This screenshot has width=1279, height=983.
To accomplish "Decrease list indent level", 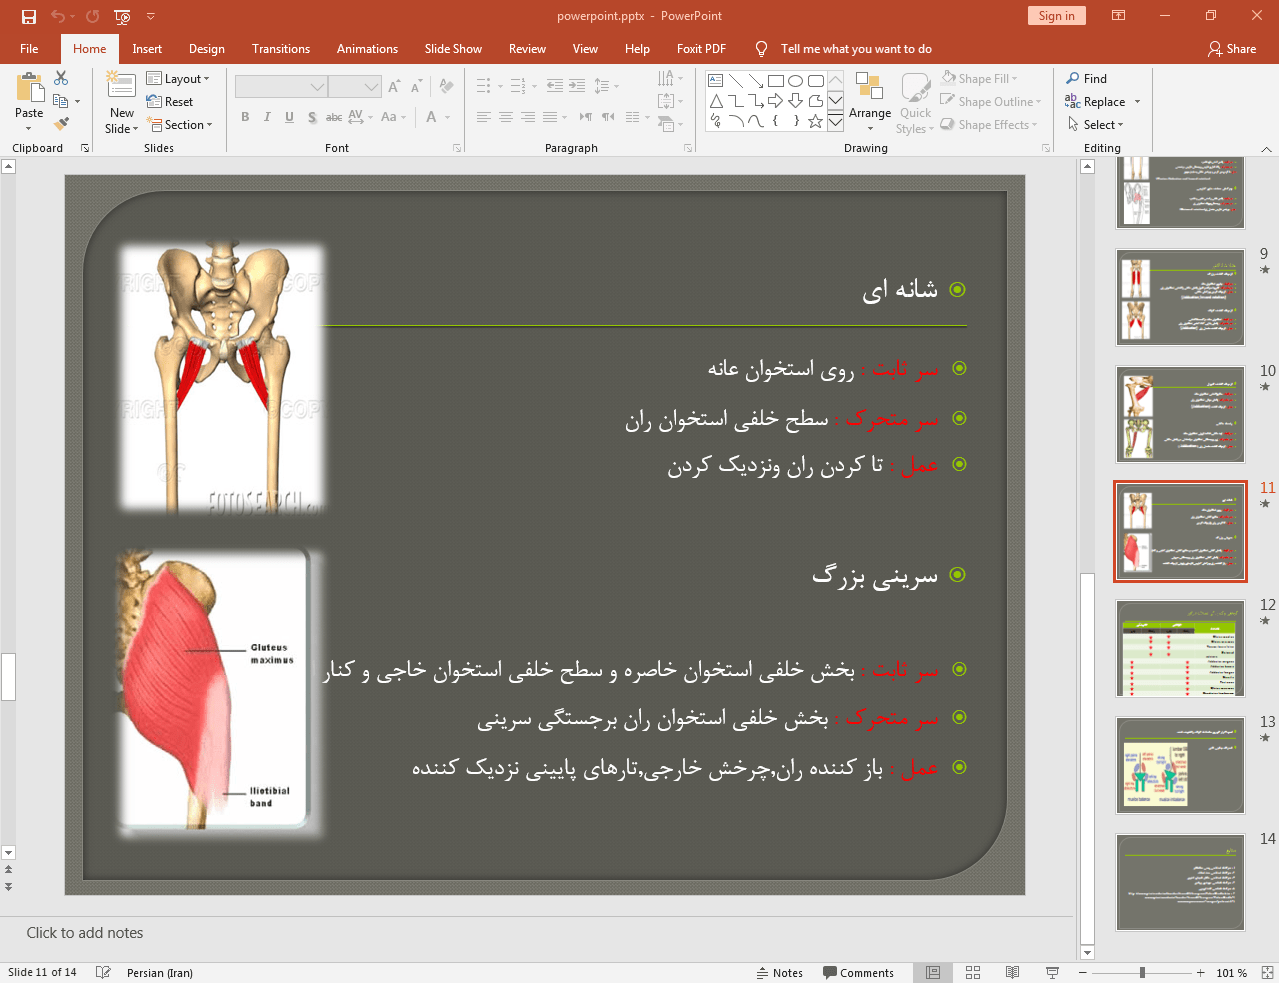I will pos(555,86).
